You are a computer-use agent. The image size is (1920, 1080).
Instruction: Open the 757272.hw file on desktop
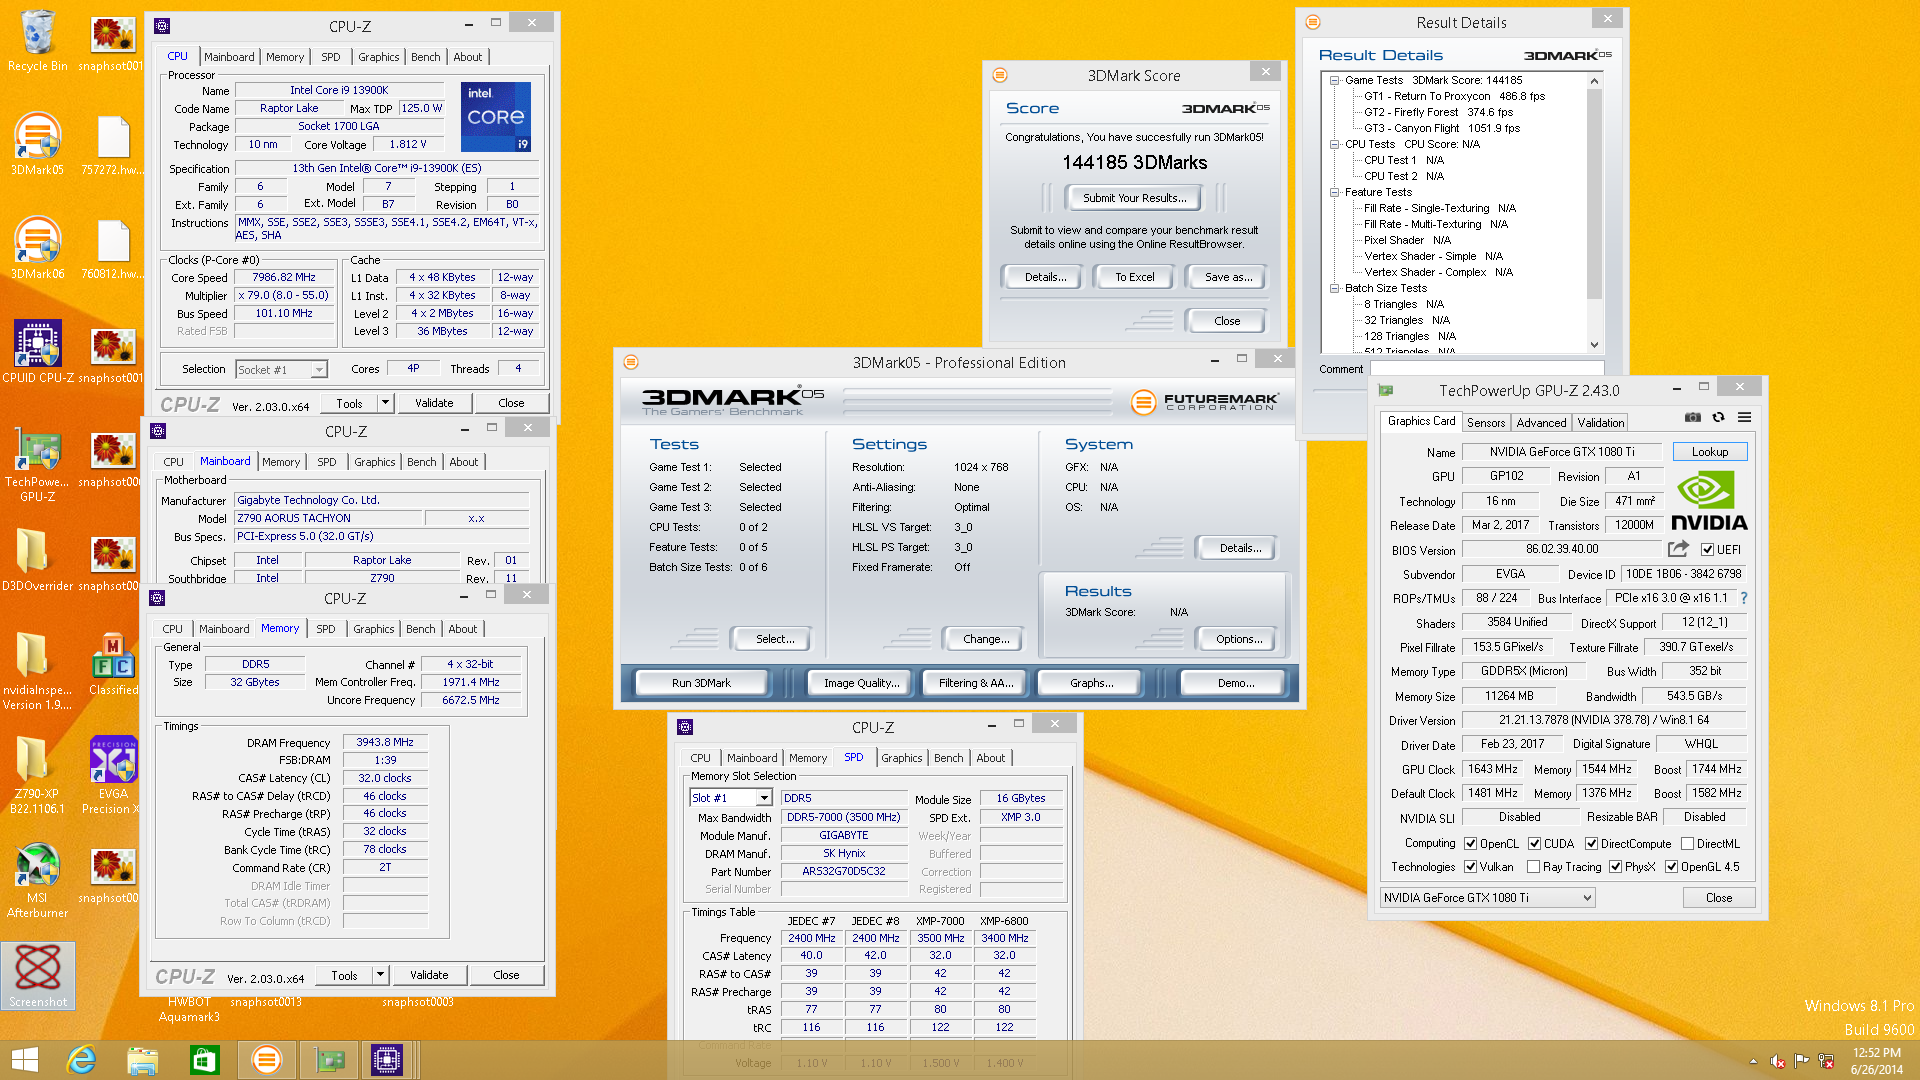[113, 145]
